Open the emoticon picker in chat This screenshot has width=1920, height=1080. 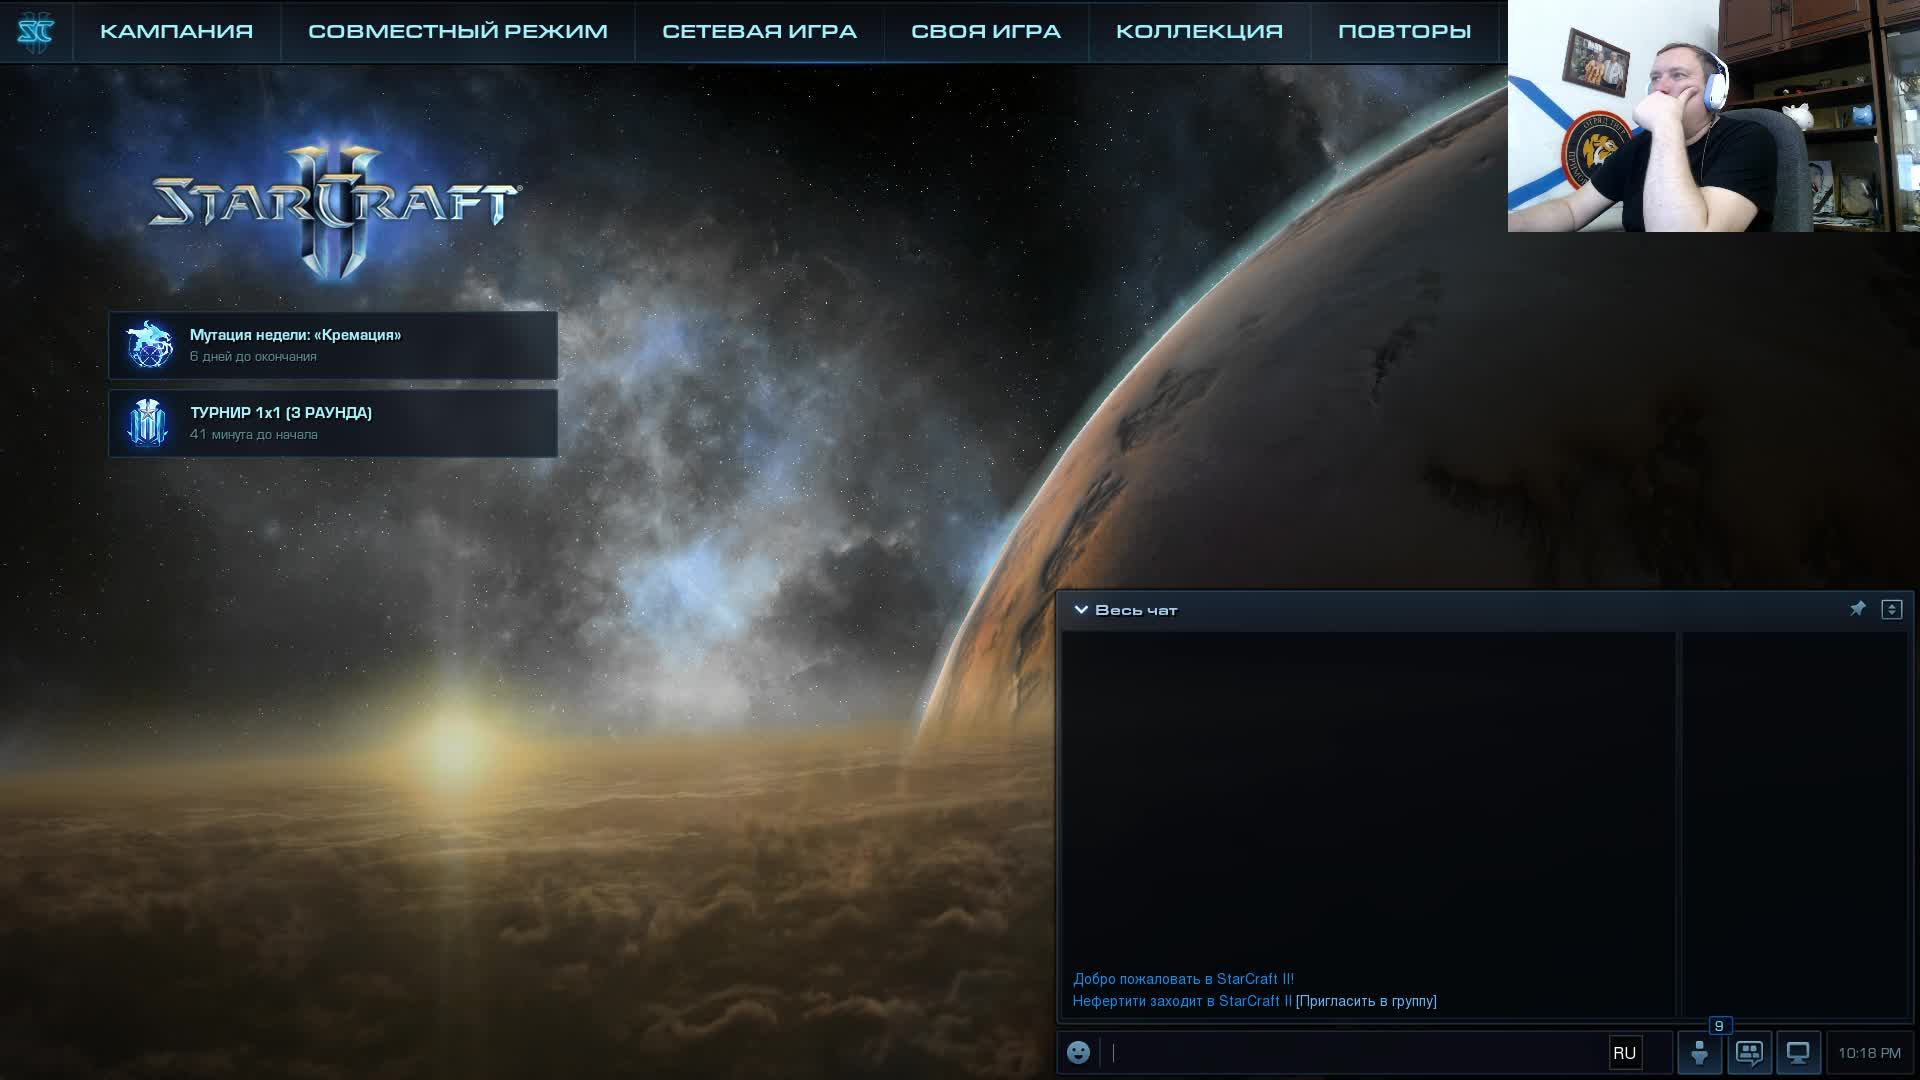click(1078, 1052)
